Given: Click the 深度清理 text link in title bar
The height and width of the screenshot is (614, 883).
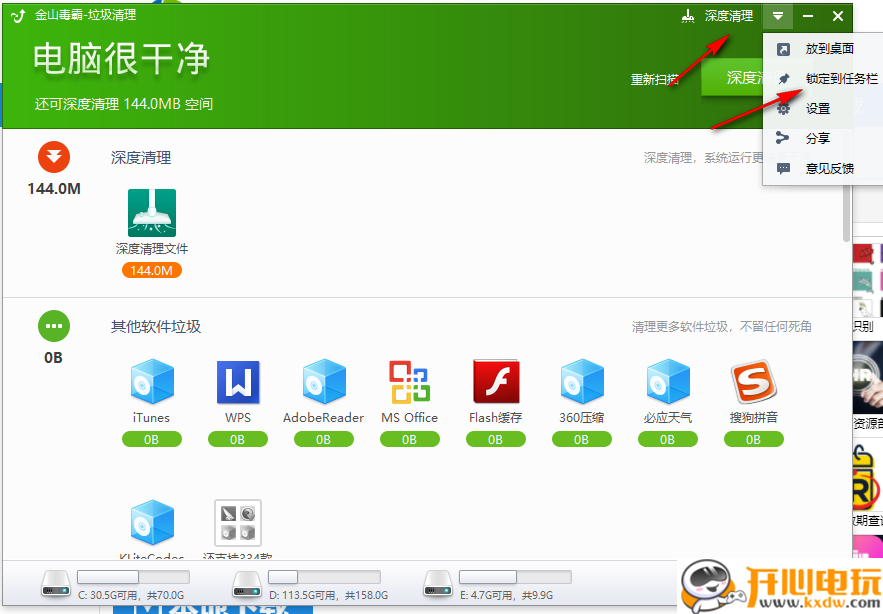Looking at the screenshot, I should (x=729, y=16).
